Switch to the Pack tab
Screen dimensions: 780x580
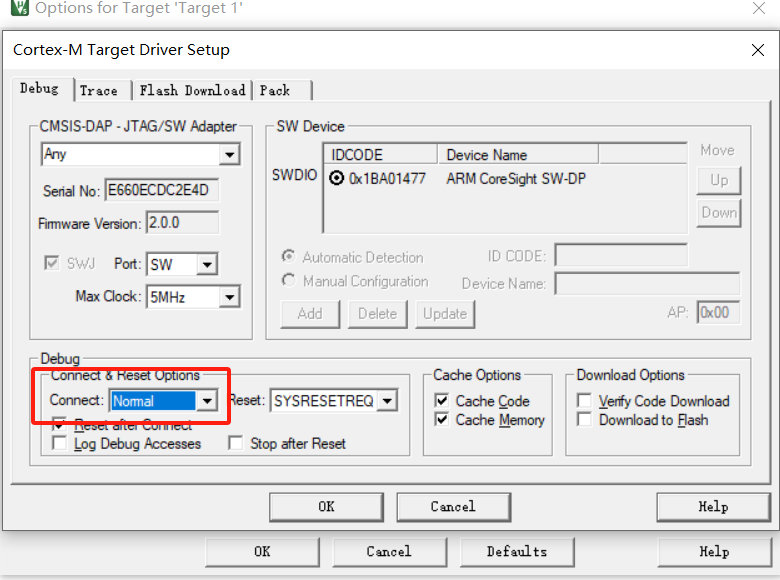pos(275,90)
